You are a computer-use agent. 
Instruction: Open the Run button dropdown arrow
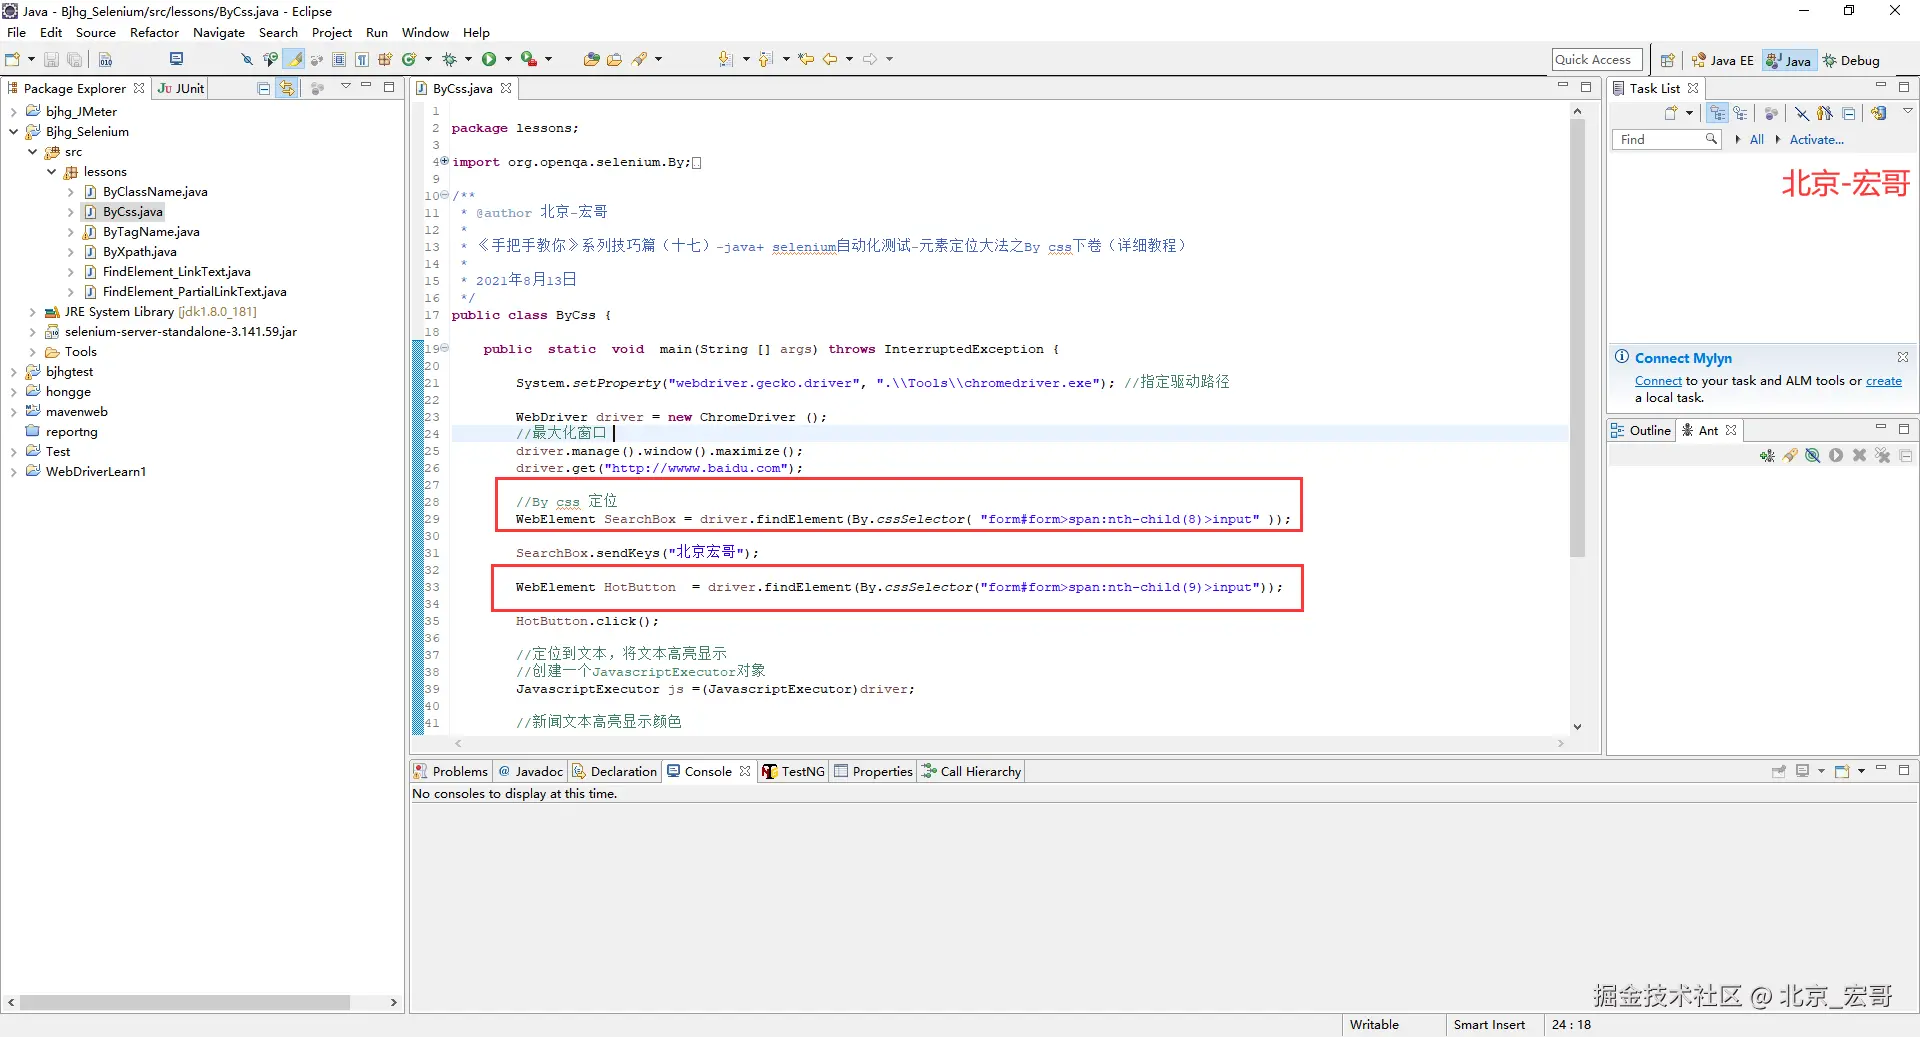(508, 60)
